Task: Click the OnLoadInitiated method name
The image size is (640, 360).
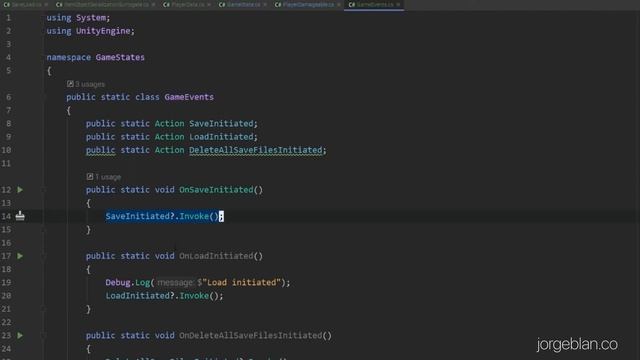Action: (216, 256)
